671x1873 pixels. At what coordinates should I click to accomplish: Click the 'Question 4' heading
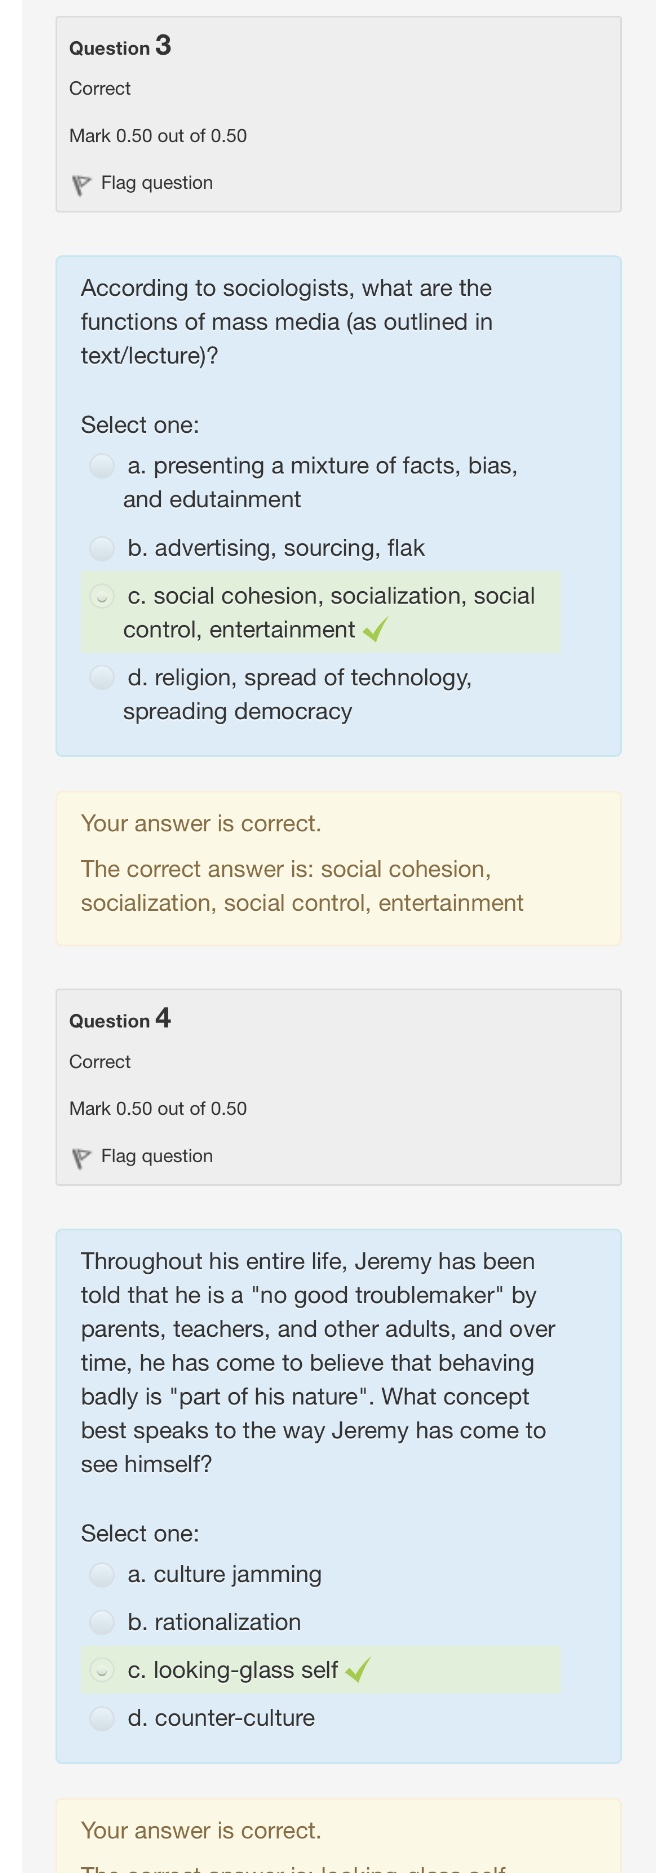click(120, 1020)
